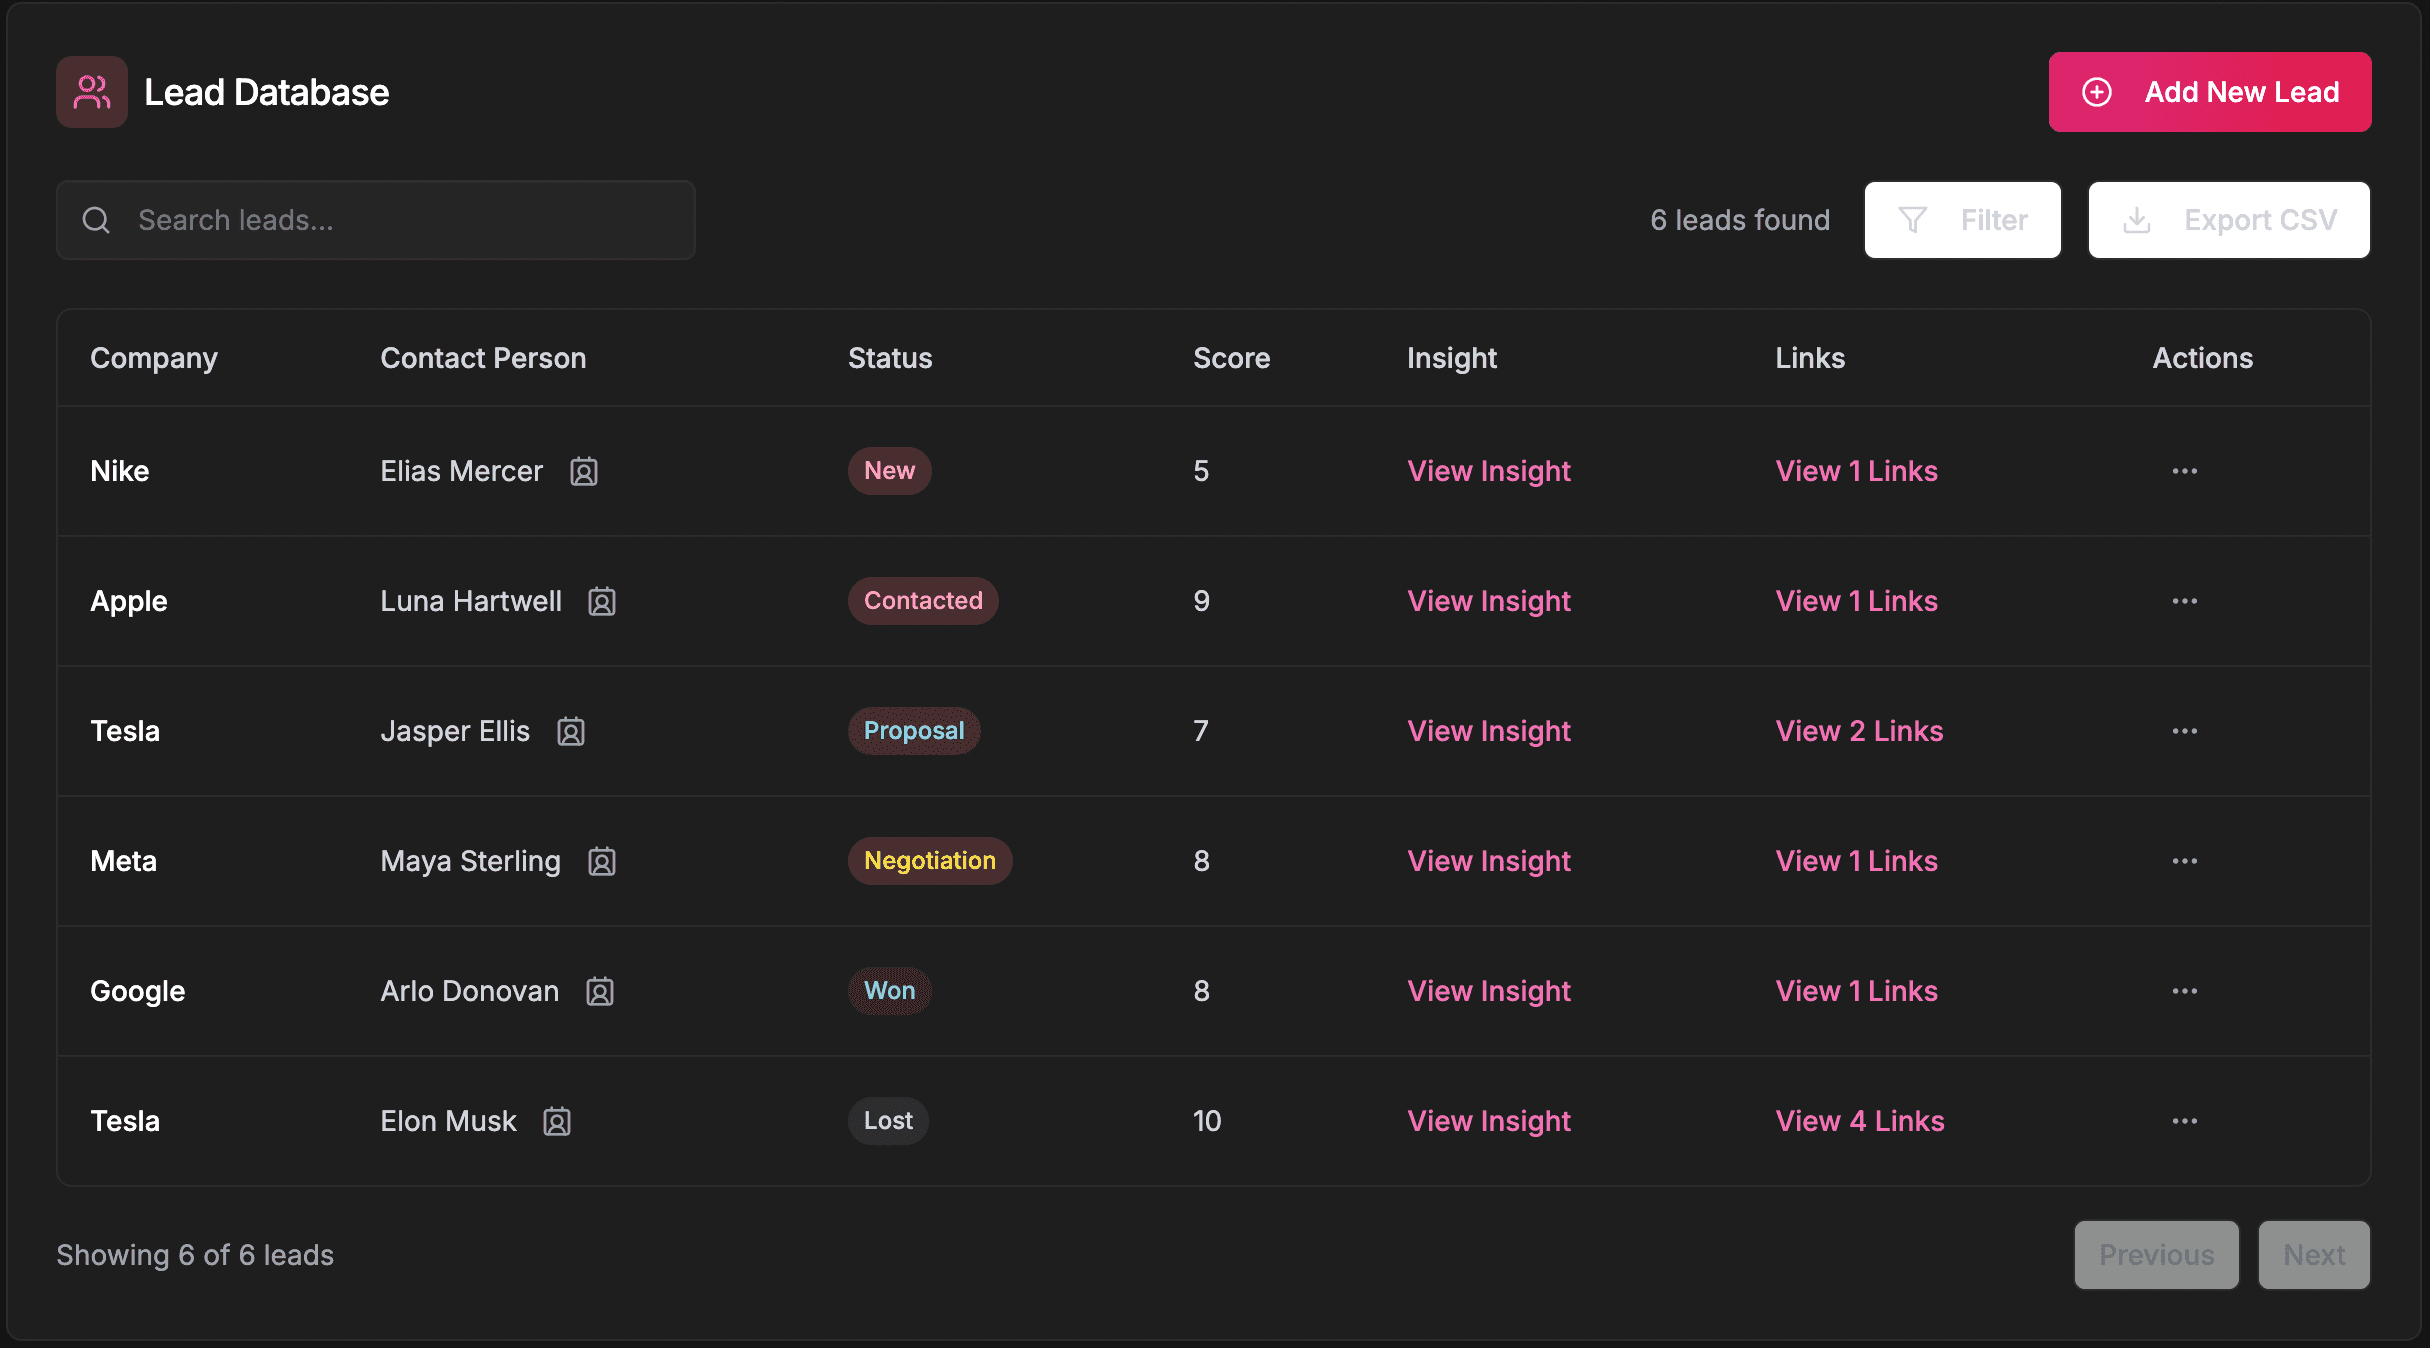Click the Next page button
The height and width of the screenshot is (1348, 2430).
coord(2314,1255)
